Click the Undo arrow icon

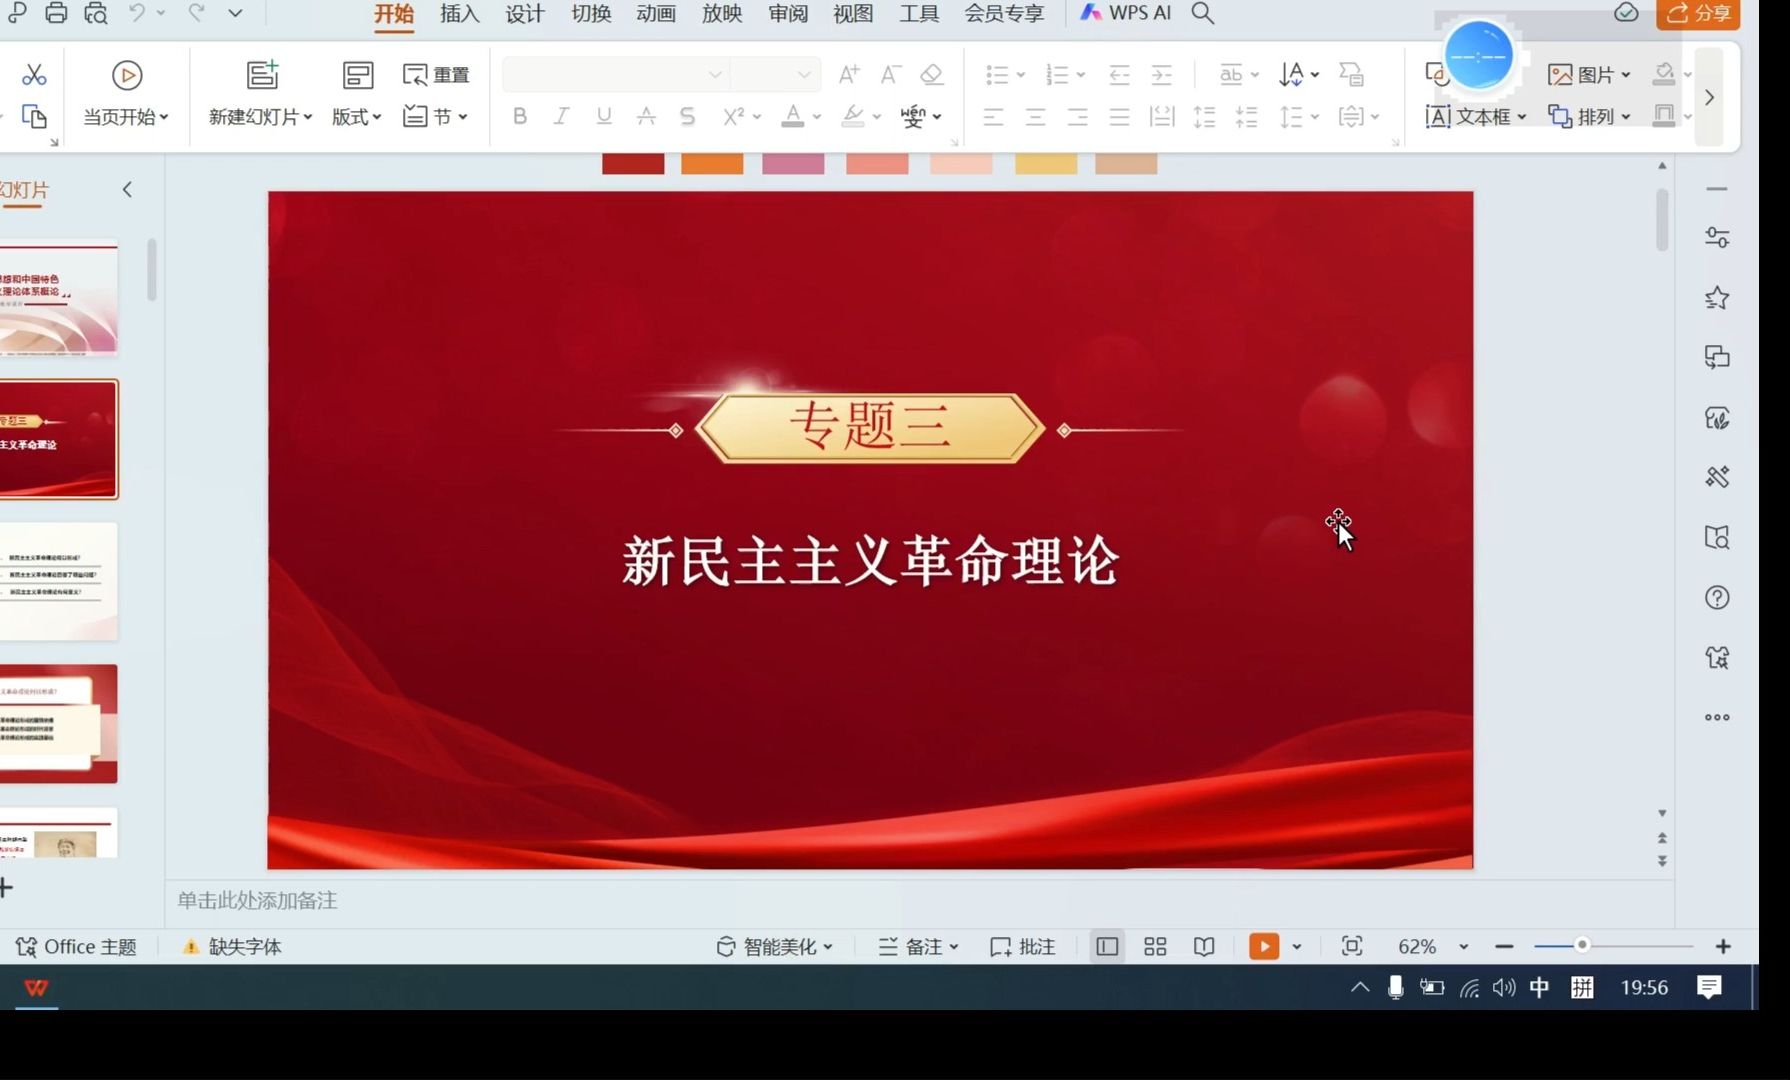tap(137, 13)
